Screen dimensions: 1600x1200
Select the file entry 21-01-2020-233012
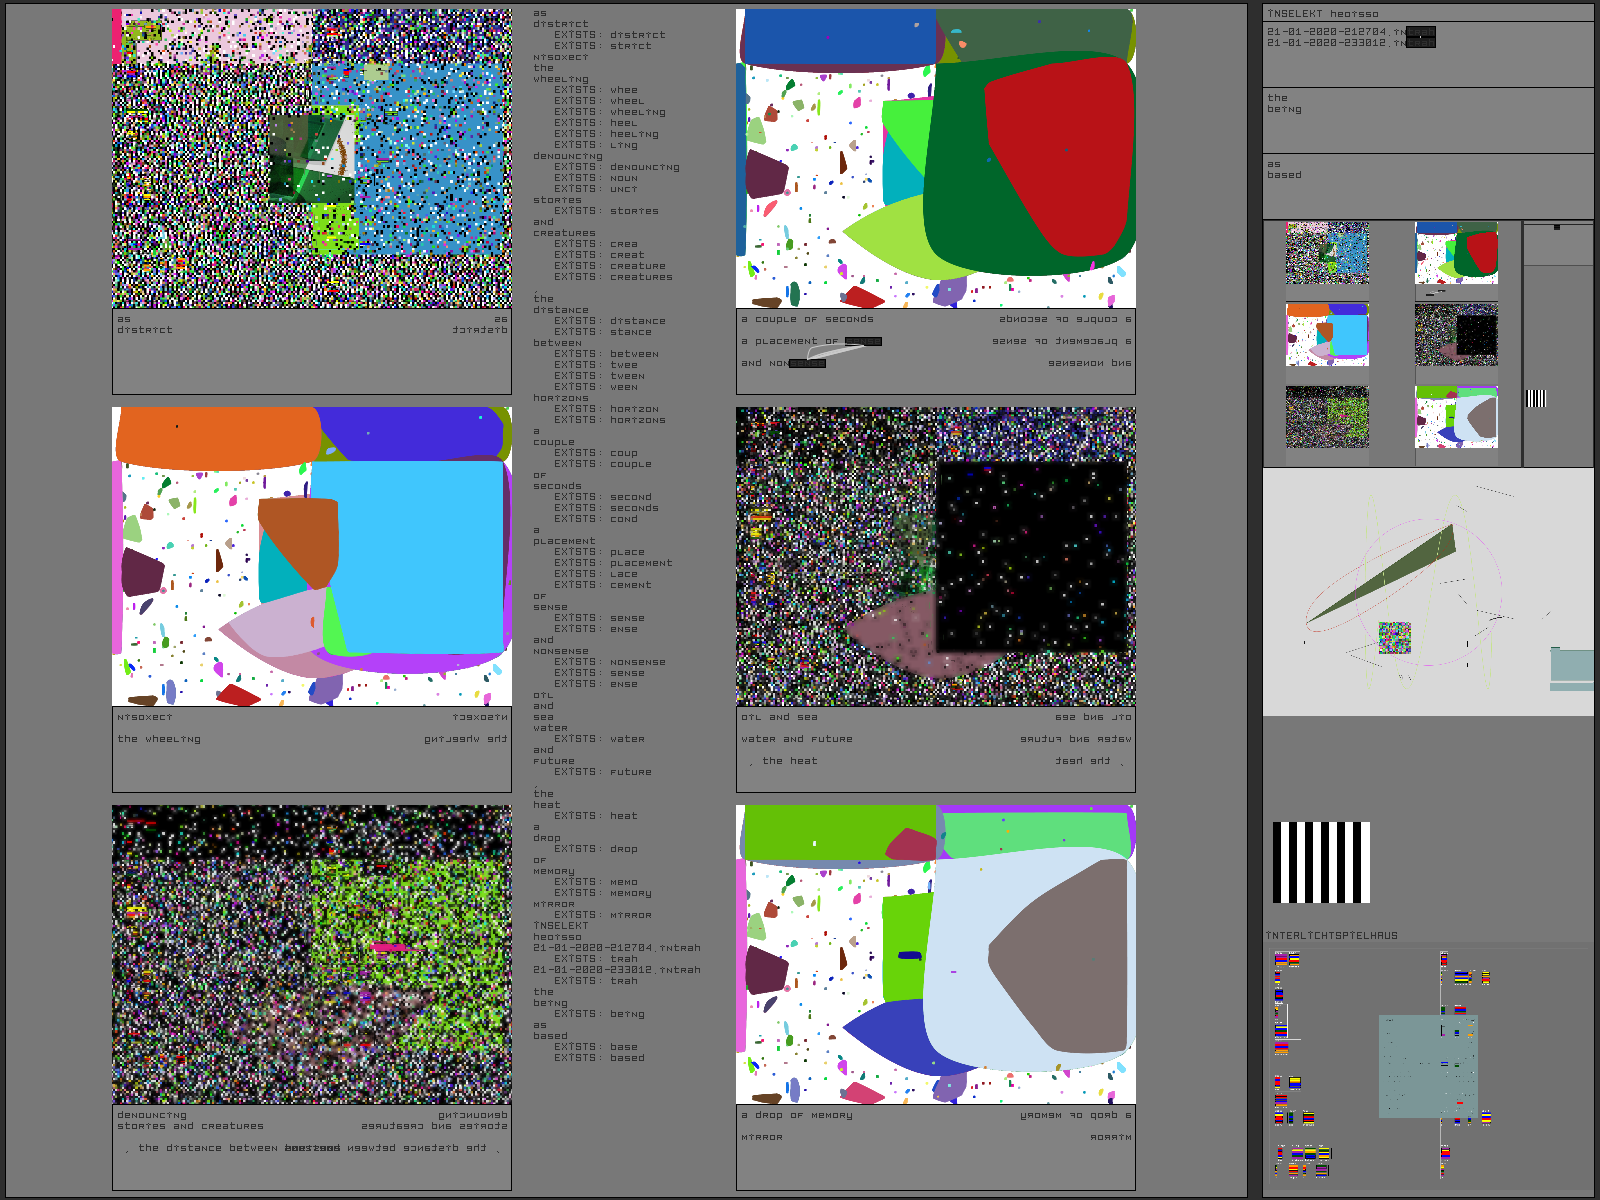pos(1329,43)
